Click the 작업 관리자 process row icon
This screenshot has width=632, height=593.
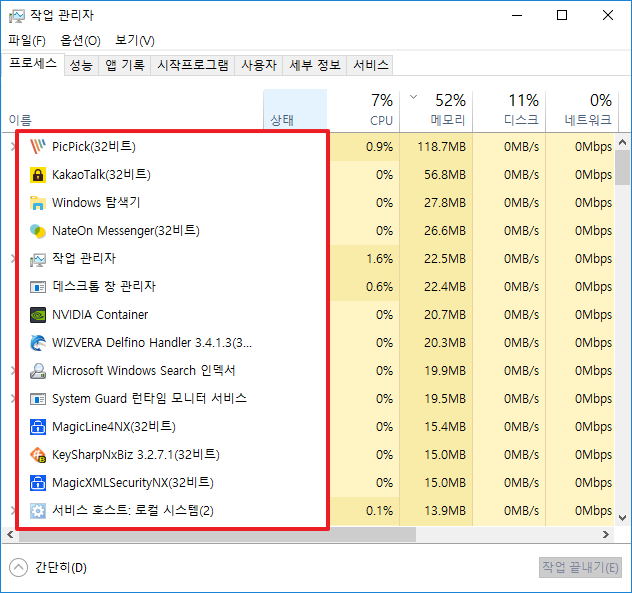click(x=37, y=259)
